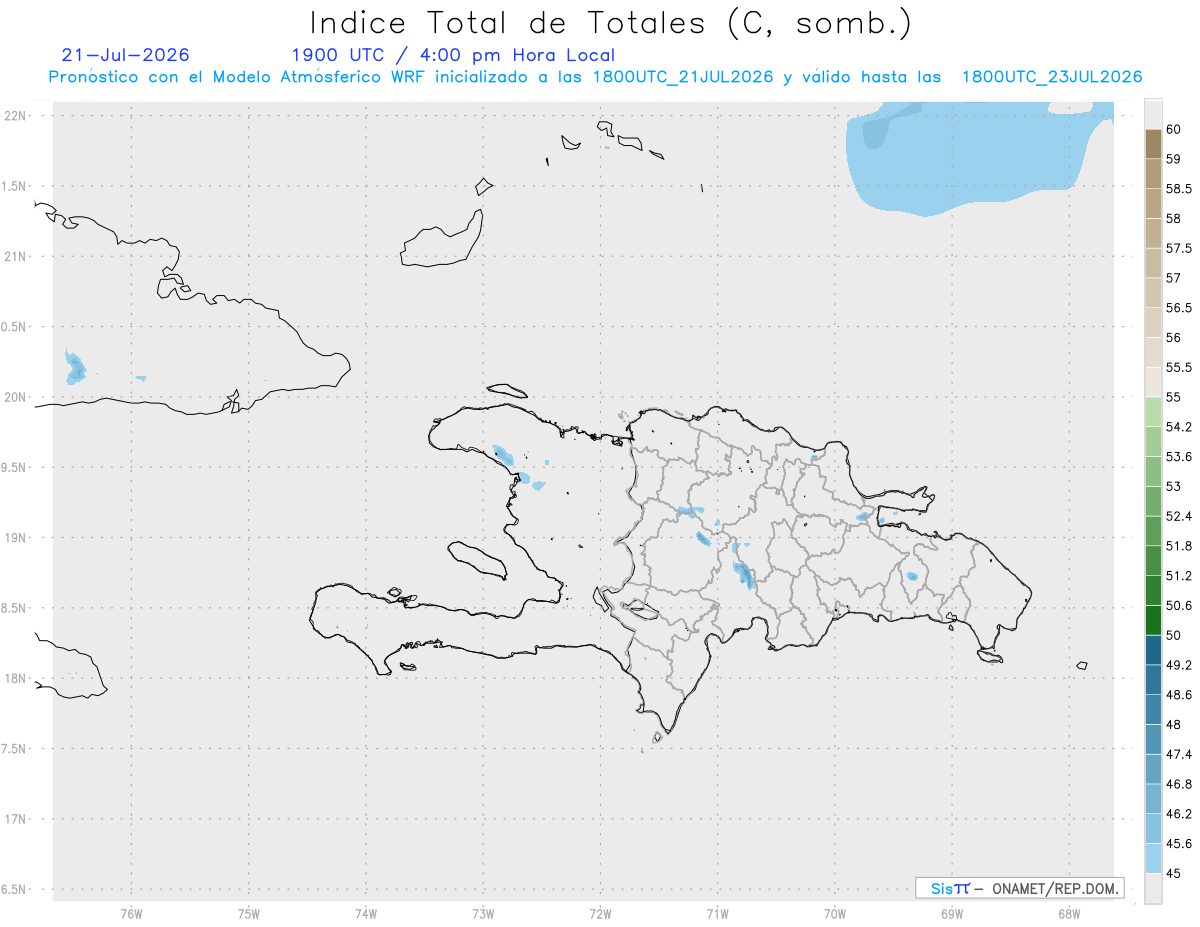
Task: Click the longitude label '68W'
Action: [x=1069, y=914]
